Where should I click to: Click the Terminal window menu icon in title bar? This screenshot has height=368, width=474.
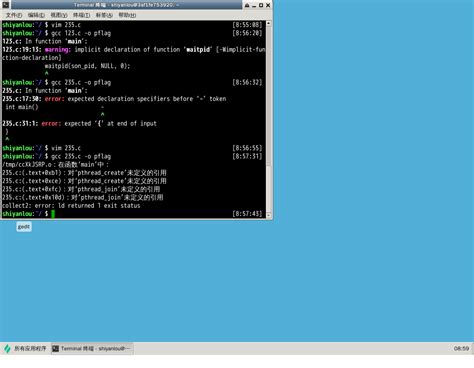(x=6, y=5)
